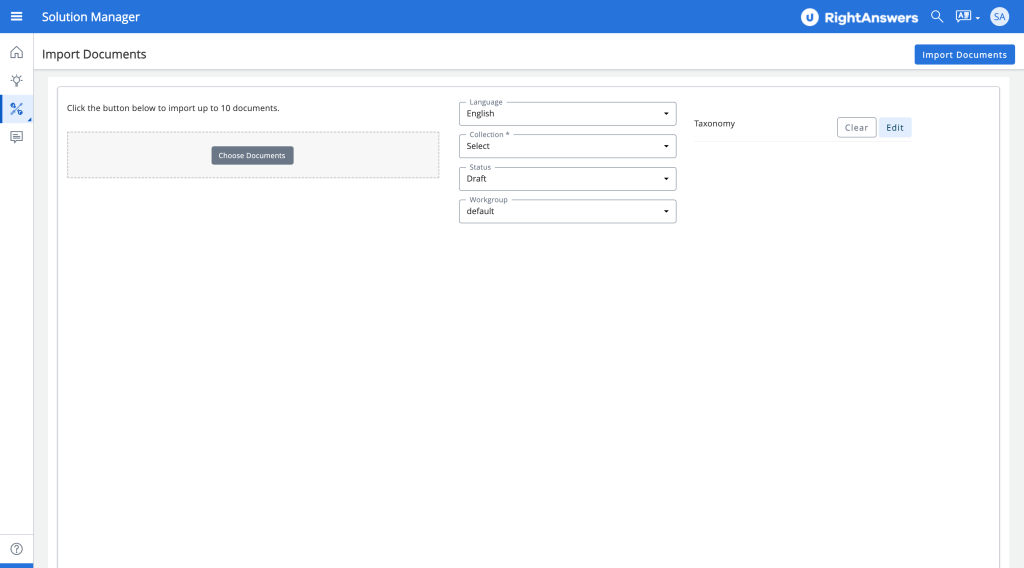Clear the Taxonomy selection
This screenshot has height=568, width=1024.
856,127
